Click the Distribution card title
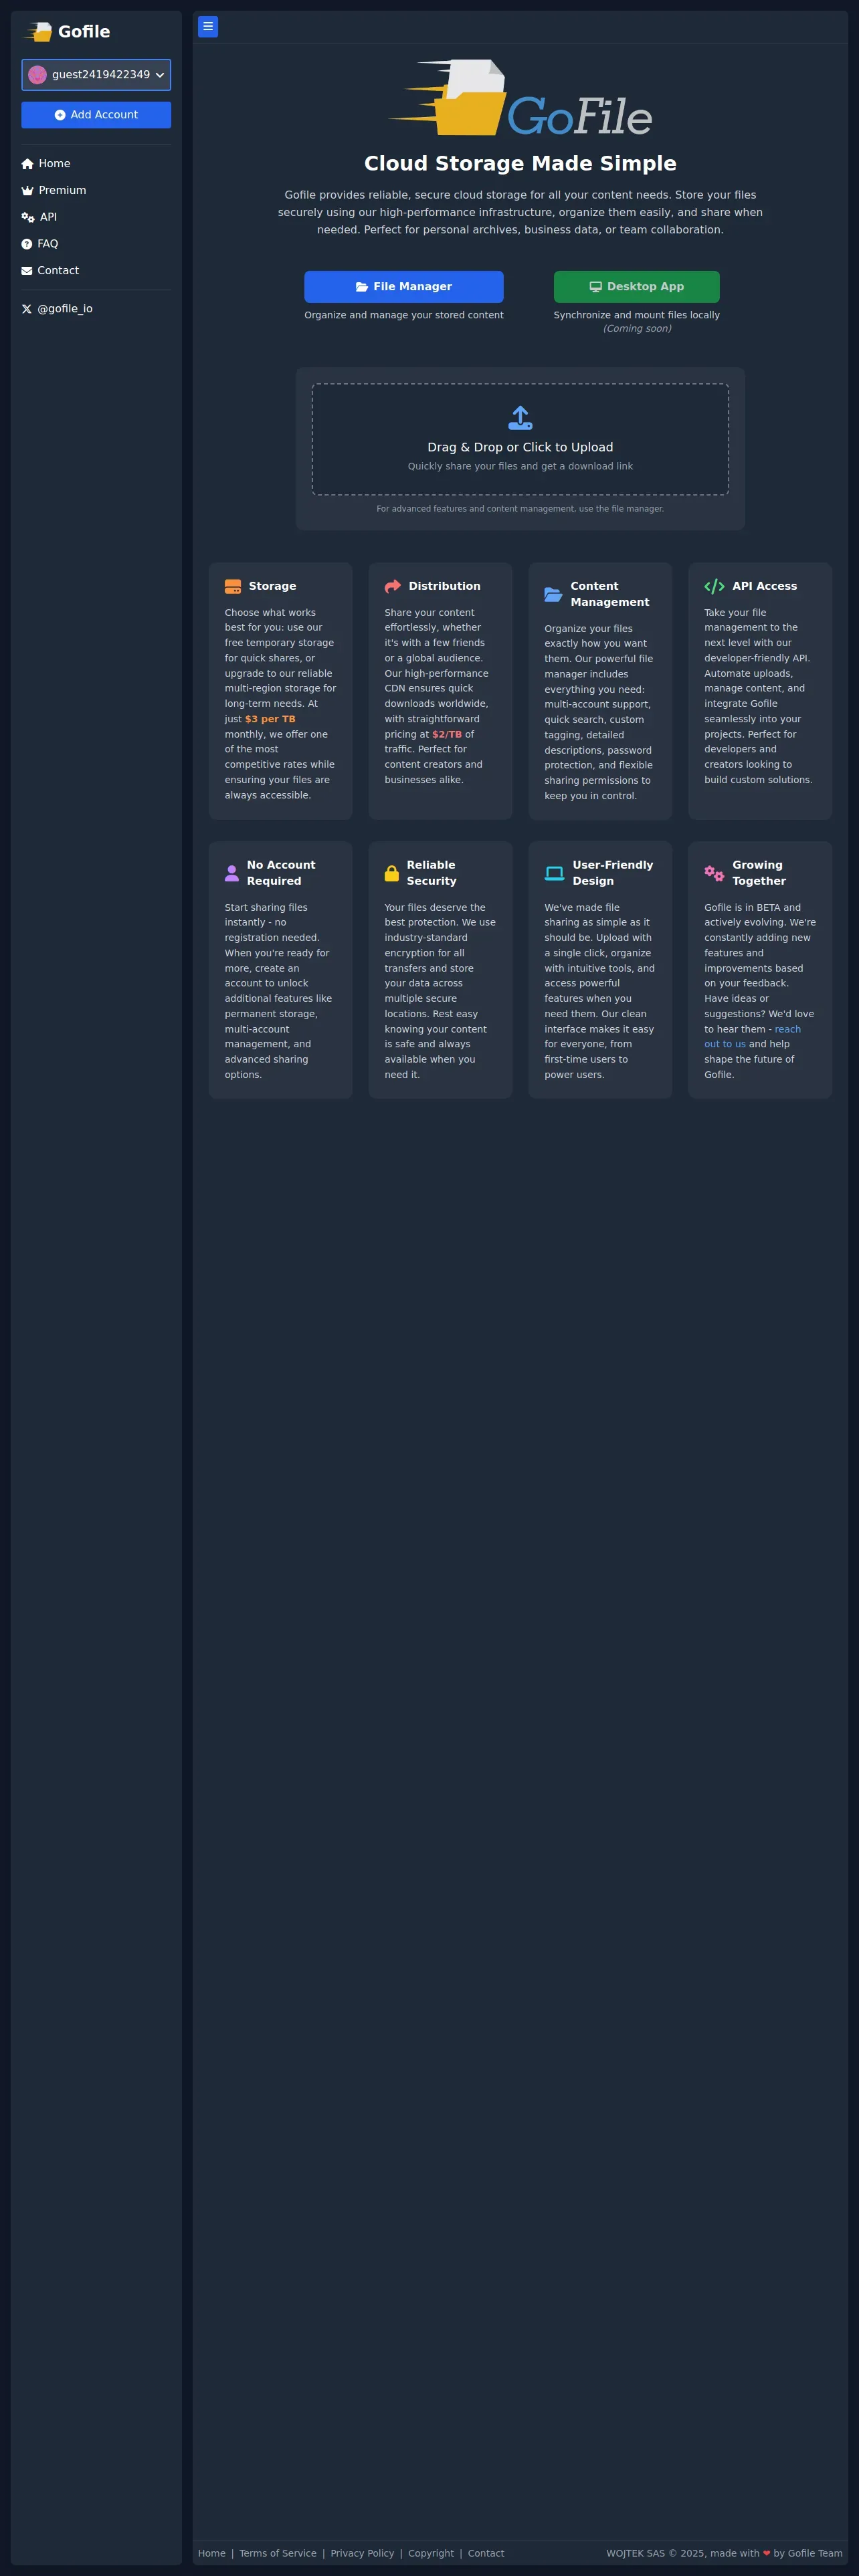This screenshot has height=2576, width=859. [444, 587]
